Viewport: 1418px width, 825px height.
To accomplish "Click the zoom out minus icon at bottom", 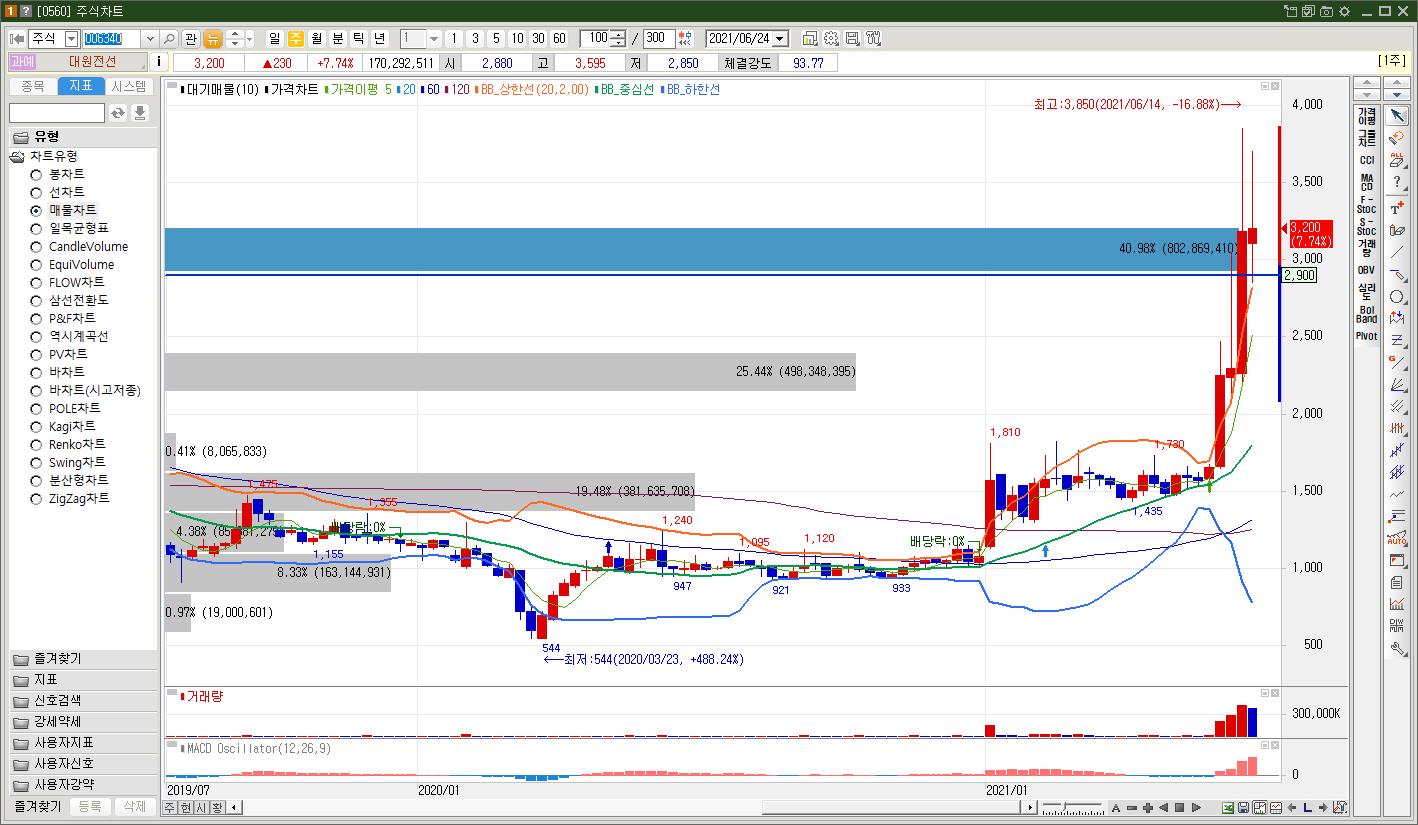I will tap(1132, 807).
